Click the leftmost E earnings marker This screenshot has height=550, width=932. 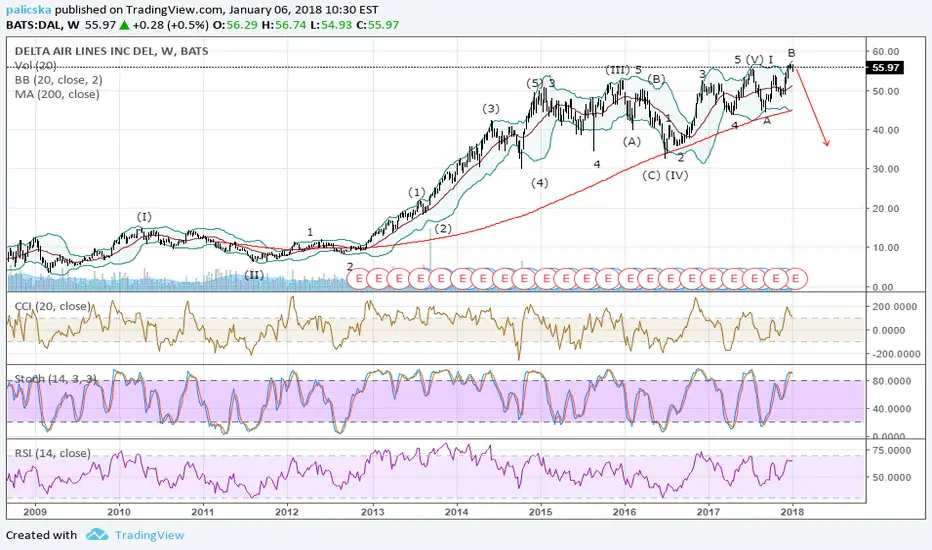(358, 278)
